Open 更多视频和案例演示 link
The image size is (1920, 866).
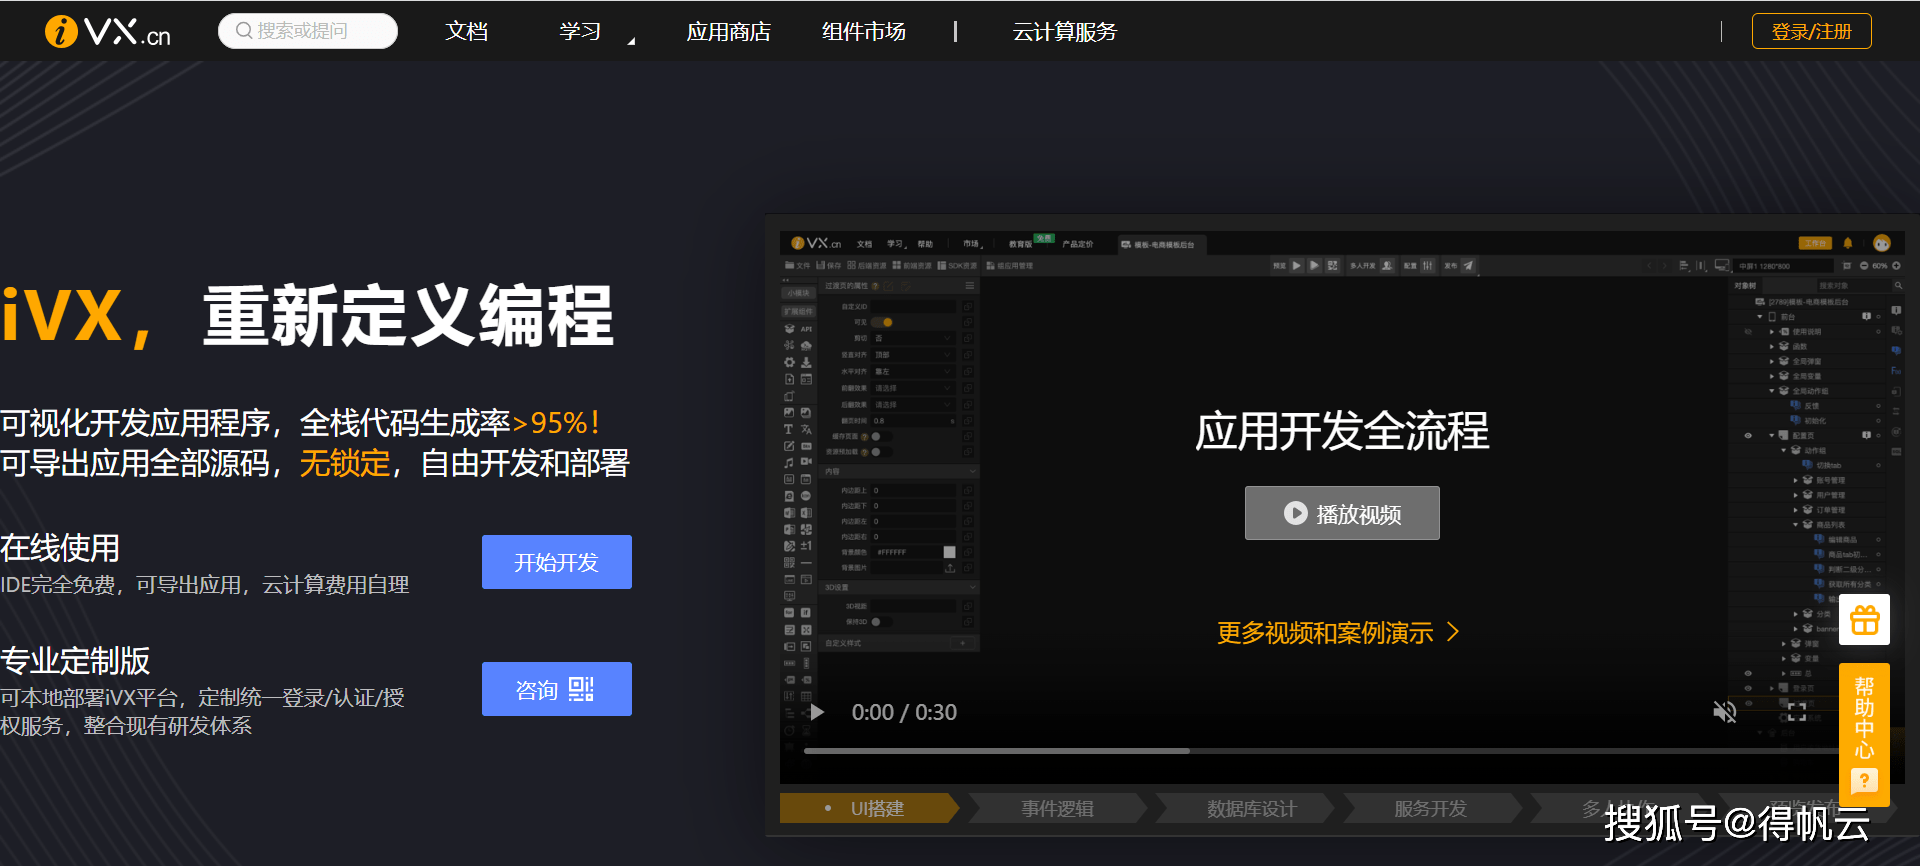tap(1338, 632)
